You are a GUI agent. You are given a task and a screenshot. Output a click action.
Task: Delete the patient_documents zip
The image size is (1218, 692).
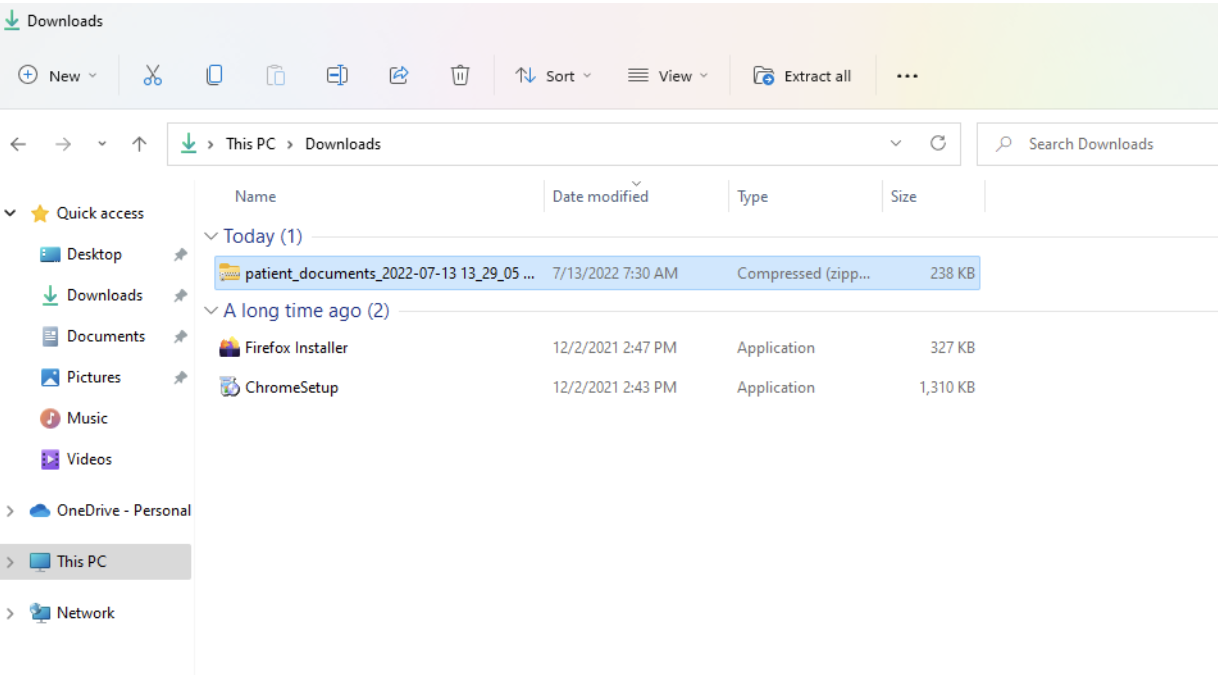coord(459,75)
